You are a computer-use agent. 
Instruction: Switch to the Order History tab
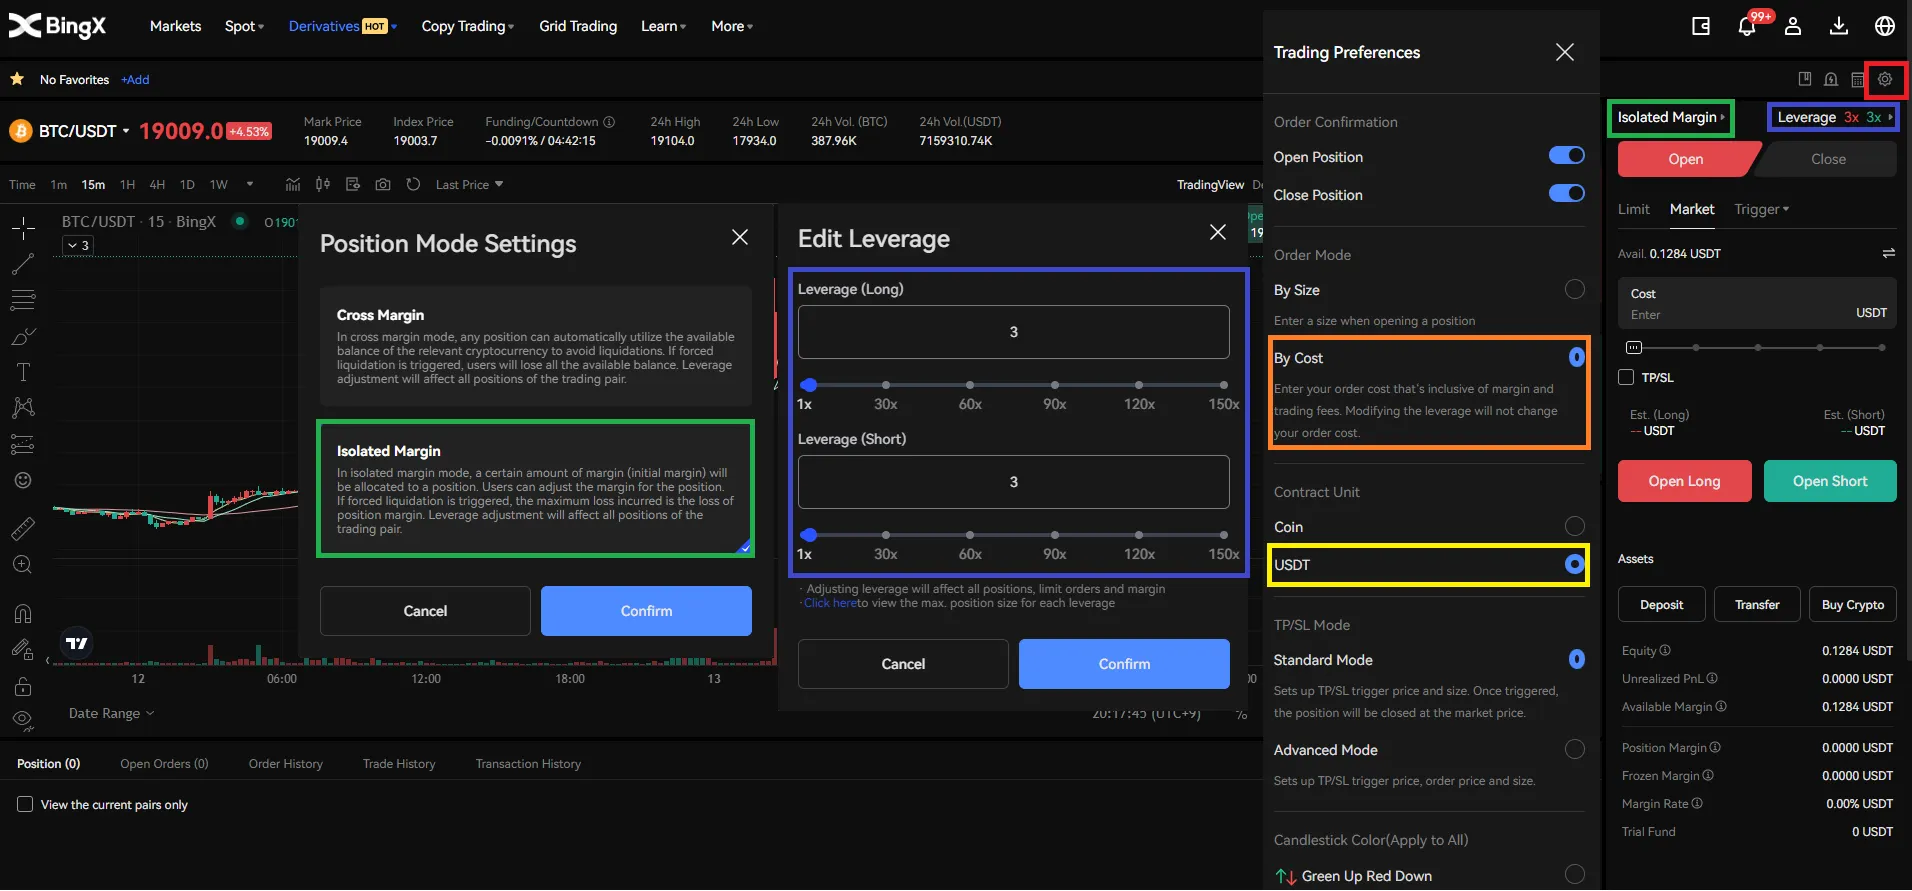pos(286,764)
